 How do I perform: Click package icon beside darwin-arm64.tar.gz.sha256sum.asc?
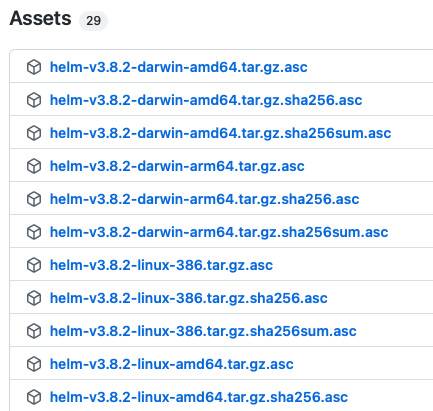point(34,232)
